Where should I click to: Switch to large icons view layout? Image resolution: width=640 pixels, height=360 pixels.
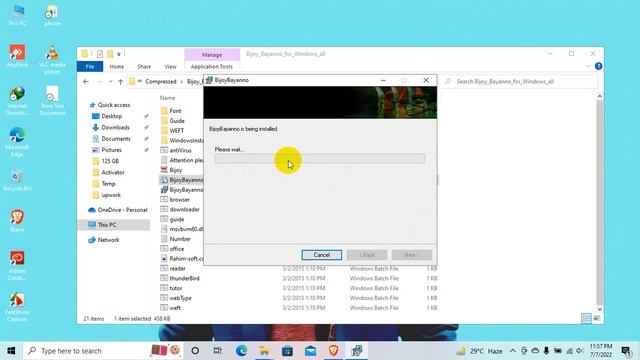click(596, 318)
